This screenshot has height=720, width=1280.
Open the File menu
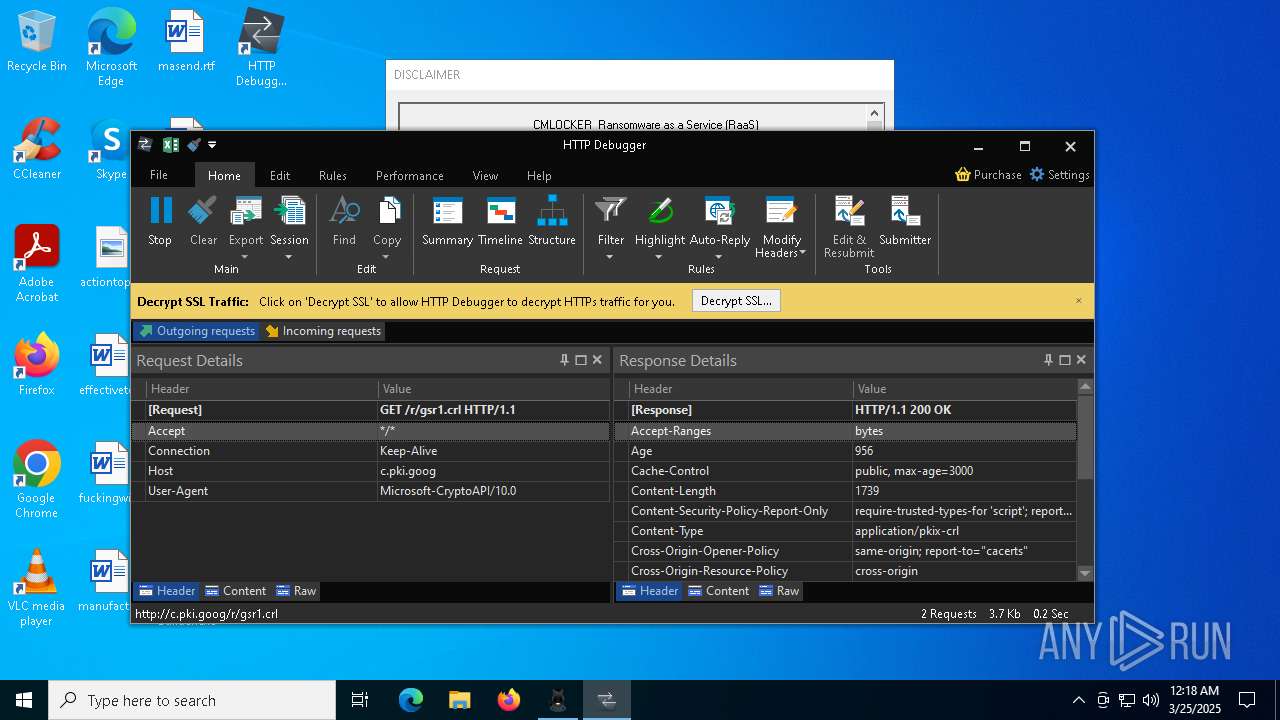[x=159, y=175]
